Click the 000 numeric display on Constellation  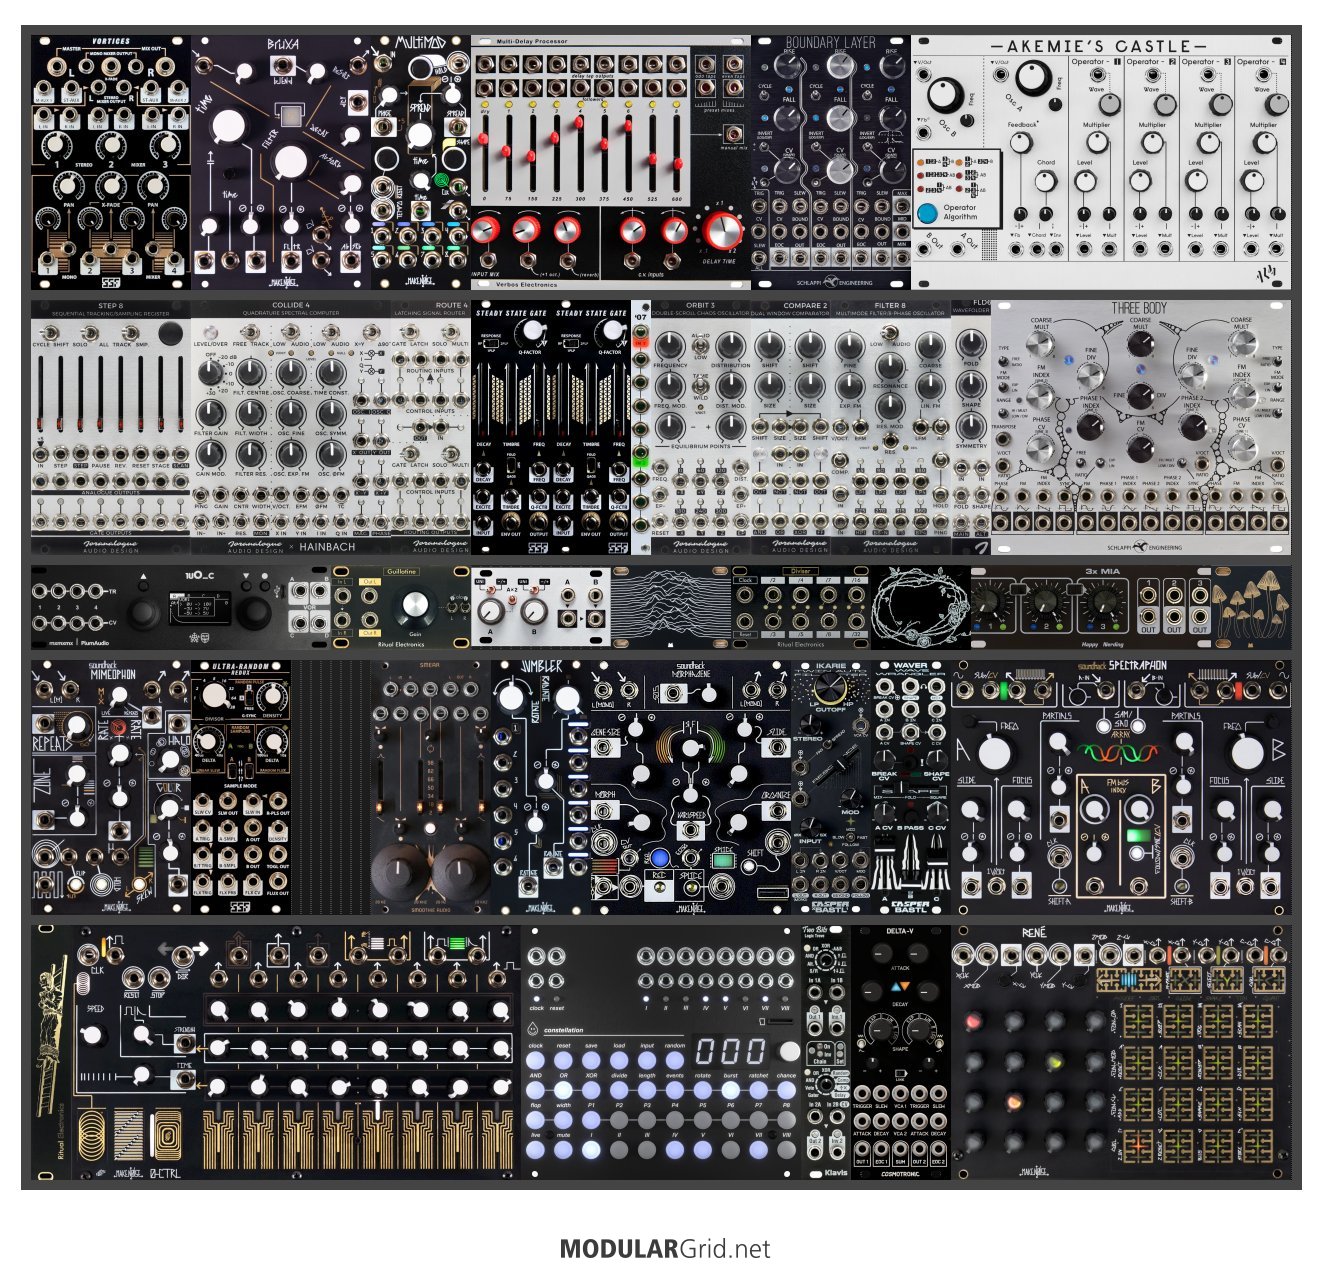coord(730,1052)
